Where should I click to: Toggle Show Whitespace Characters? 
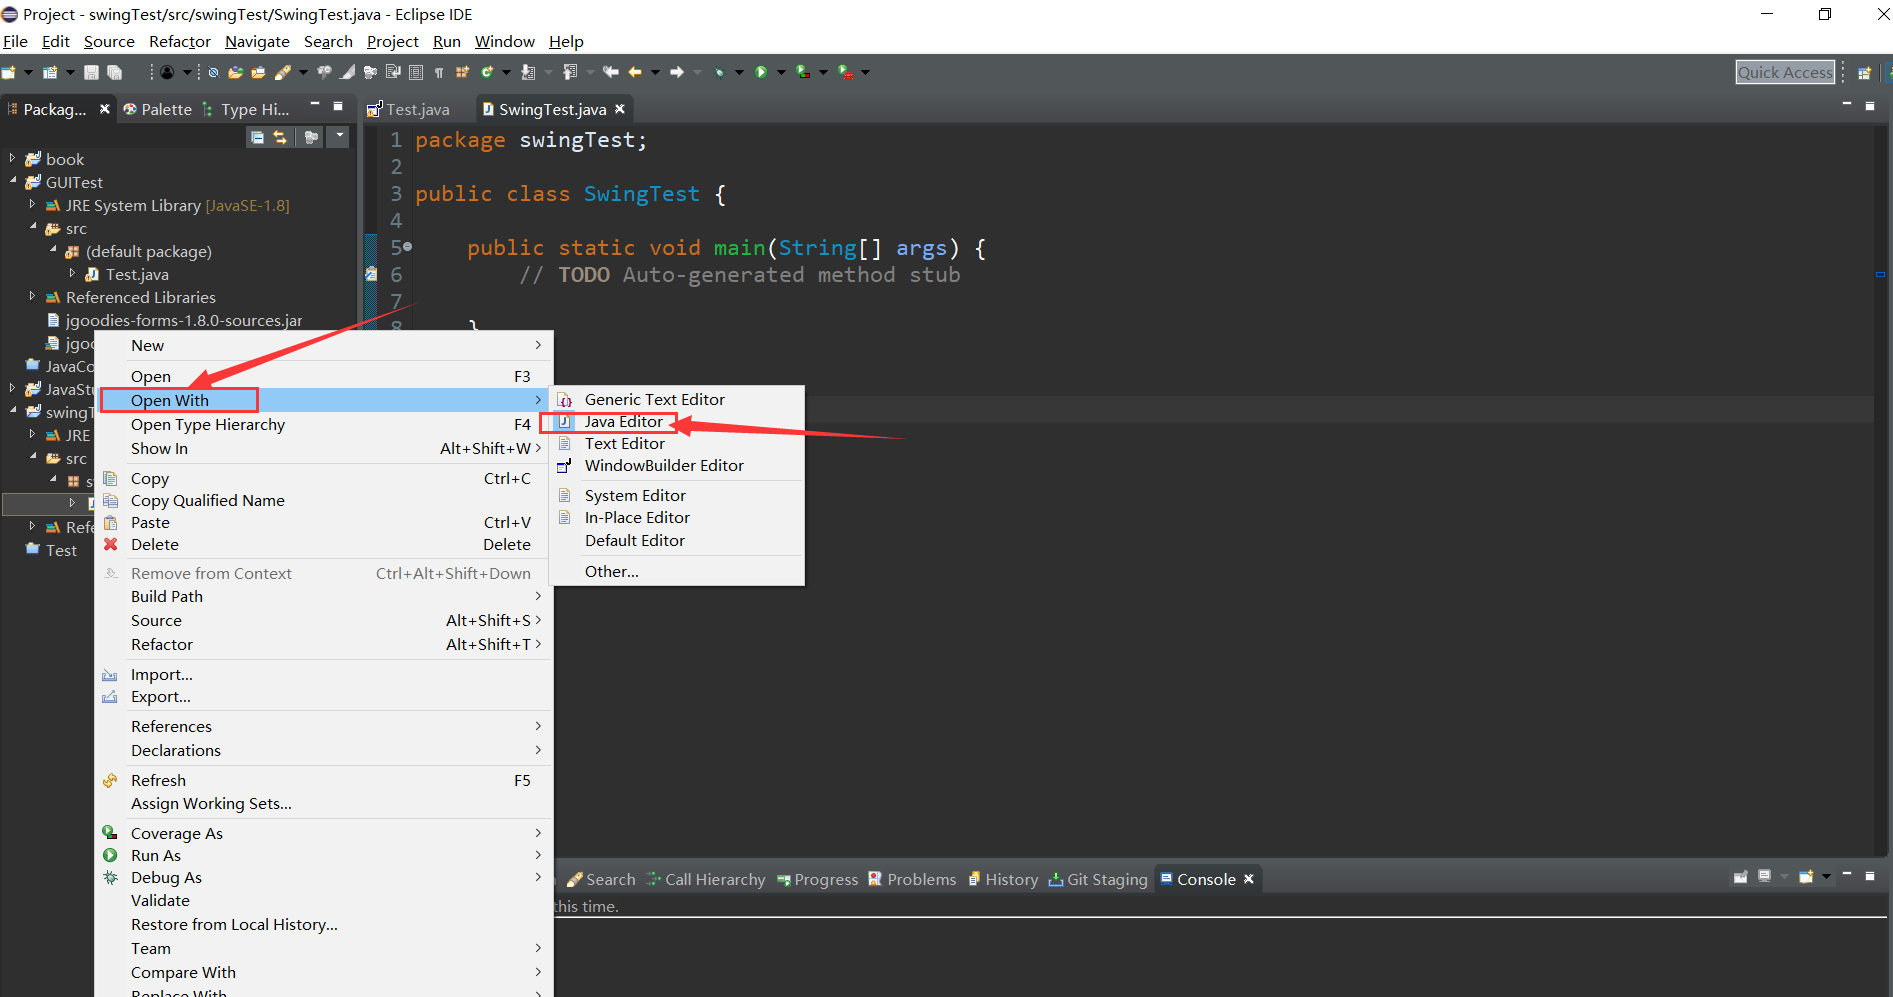(x=439, y=71)
